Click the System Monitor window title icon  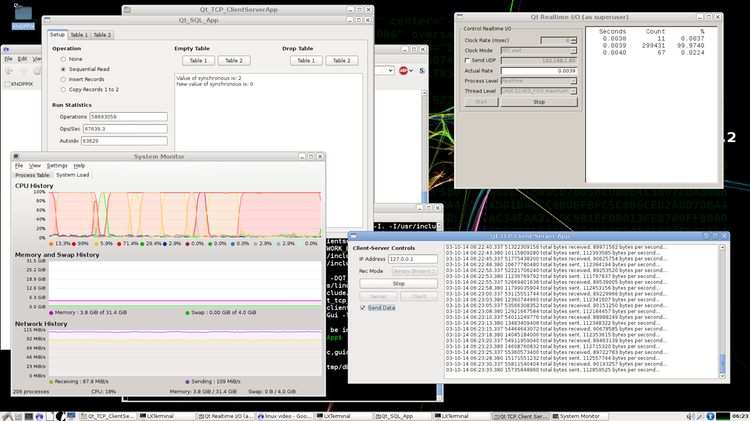16,156
